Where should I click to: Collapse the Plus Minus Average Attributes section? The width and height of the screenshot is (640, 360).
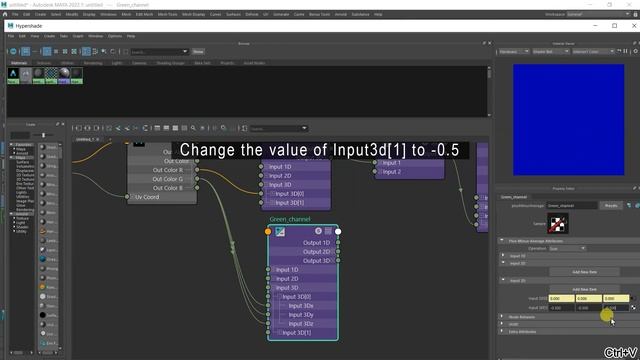pyautogui.click(x=502, y=241)
